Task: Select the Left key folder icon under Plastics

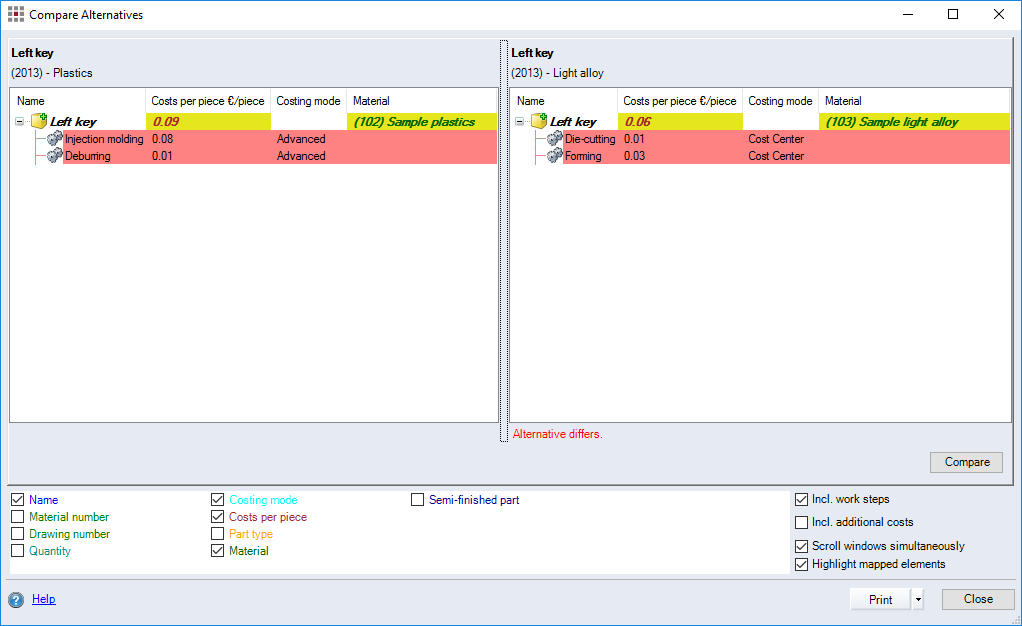Action: [37, 120]
